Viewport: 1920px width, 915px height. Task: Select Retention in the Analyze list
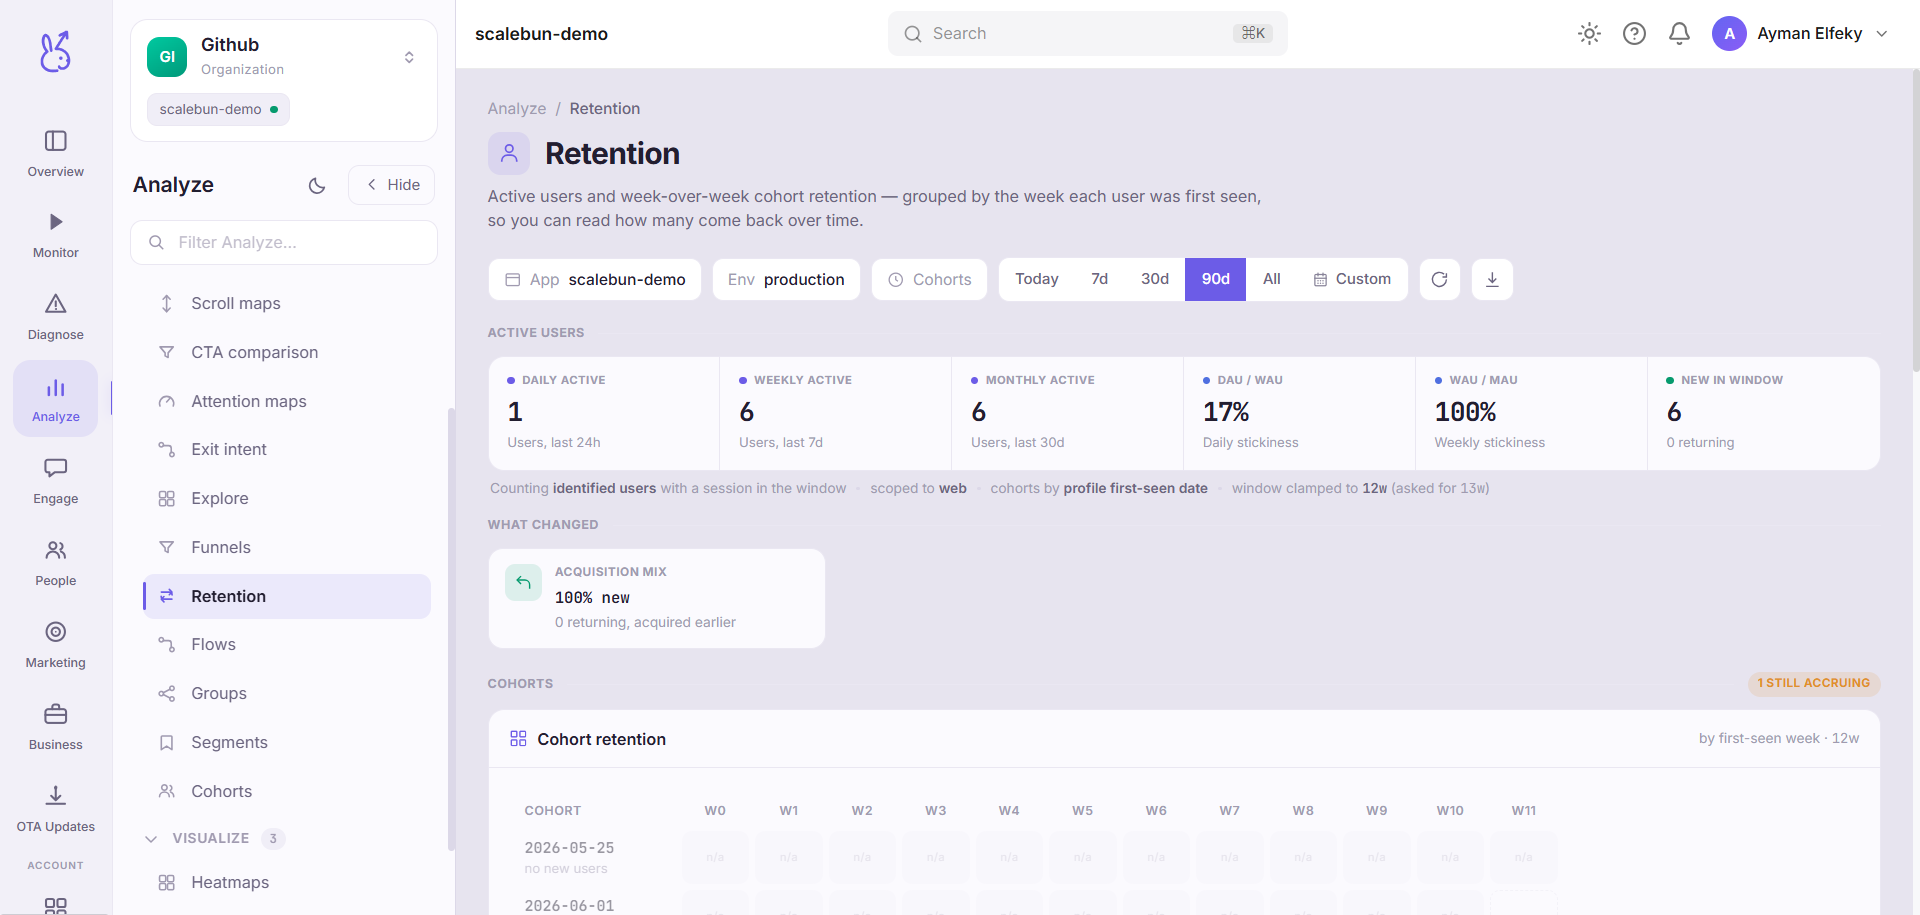click(287, 597)
